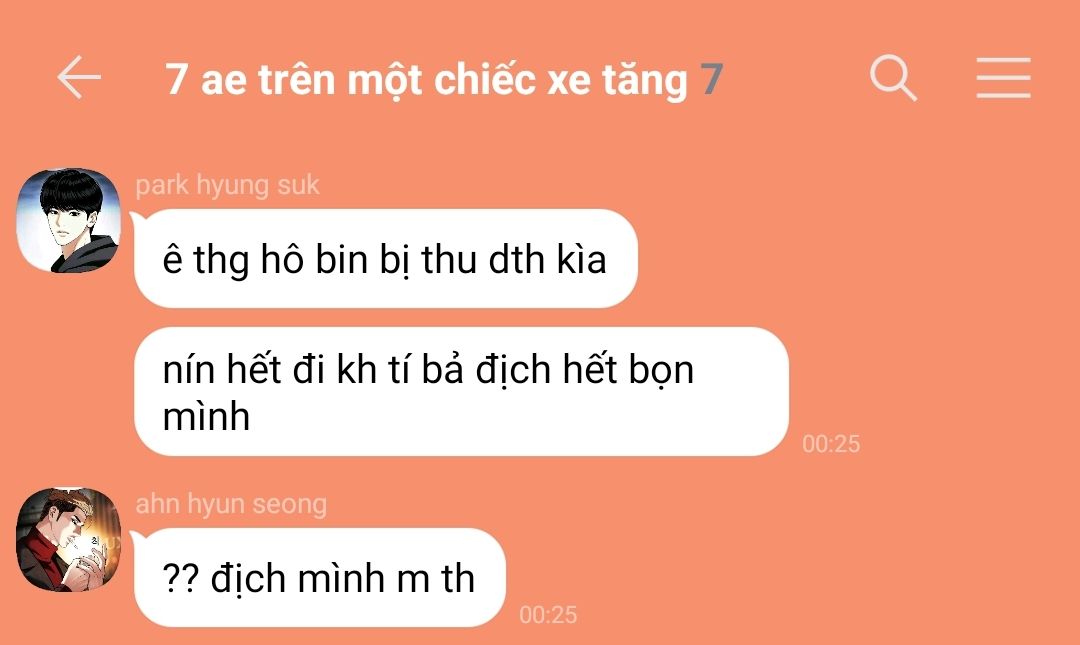
Task: Tap the message starting 'nín hết đi kh tí'
Action: coord(461,392)
